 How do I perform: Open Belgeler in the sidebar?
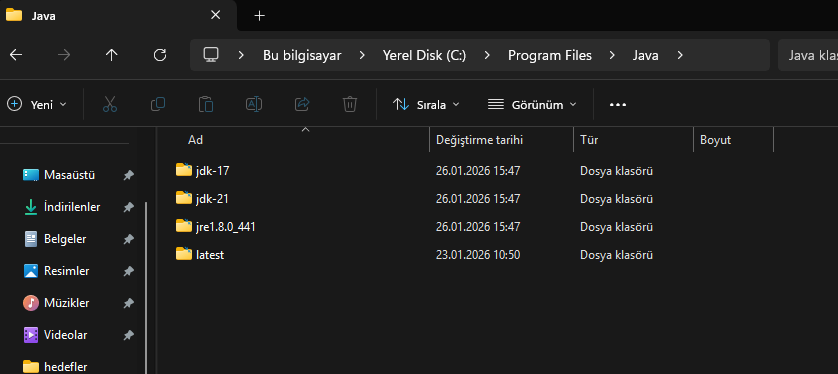tap(55, 239)
